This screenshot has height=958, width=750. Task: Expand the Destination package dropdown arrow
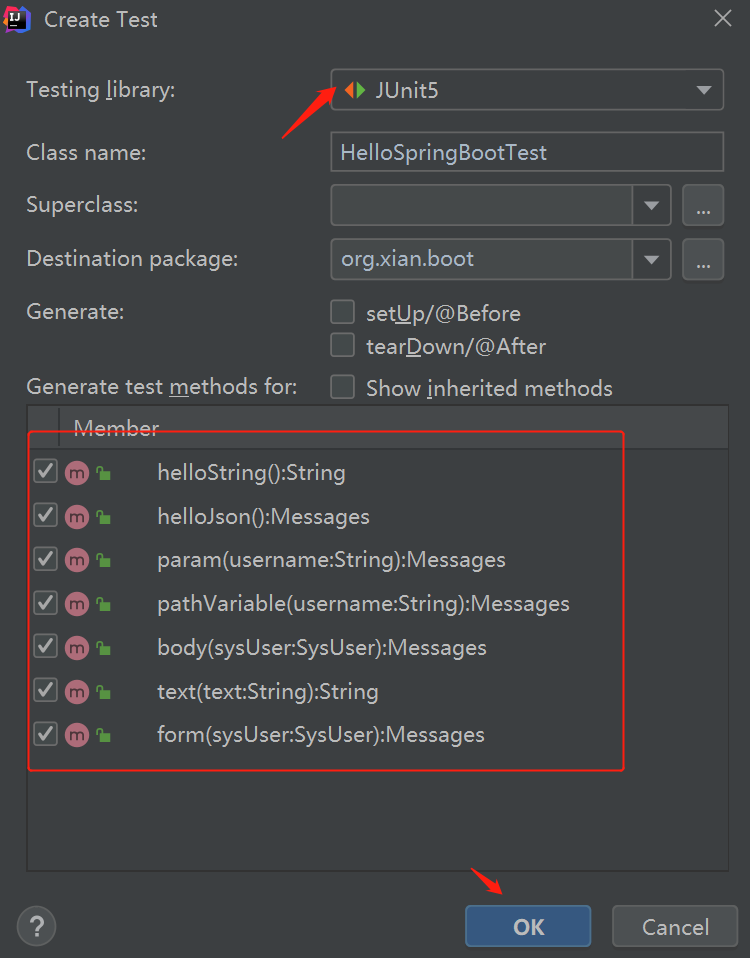coord(651,260)
